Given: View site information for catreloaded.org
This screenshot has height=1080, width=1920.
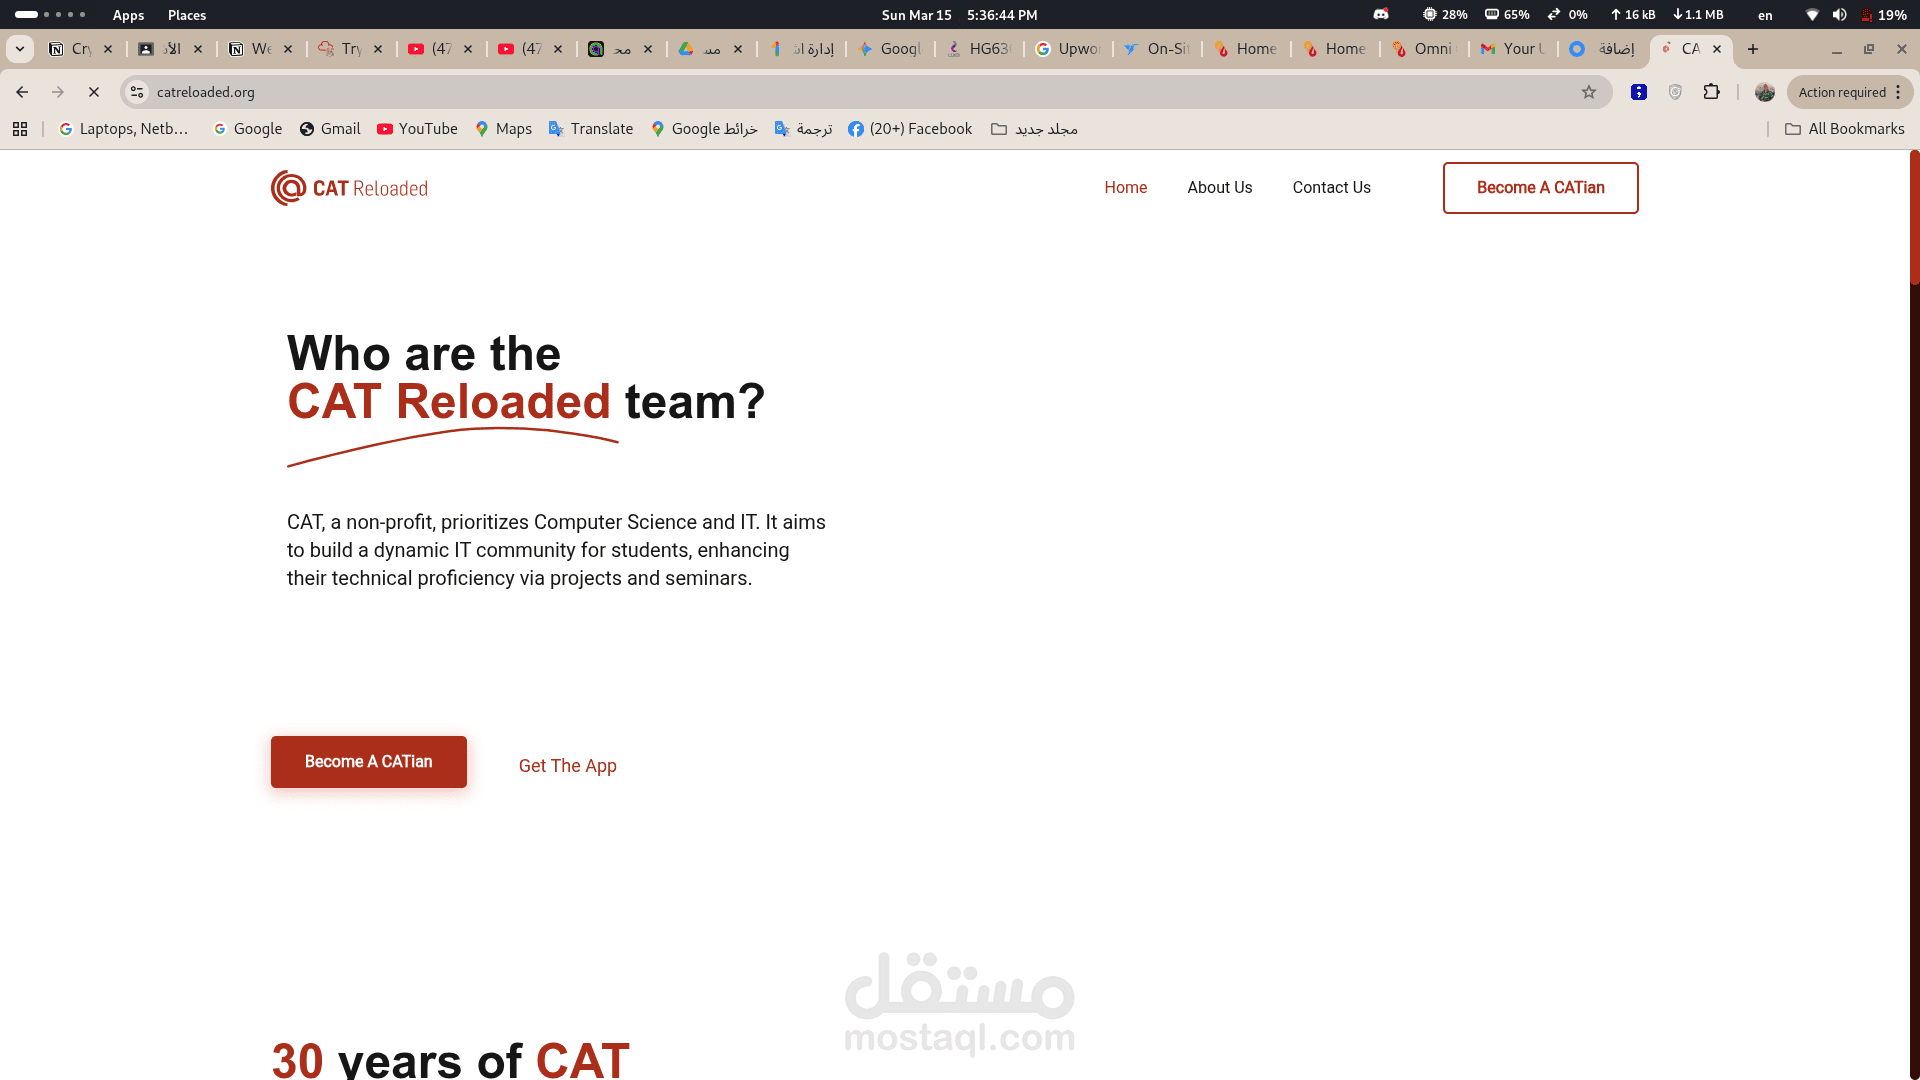Looking at the screenshot, I should [137, 92].
